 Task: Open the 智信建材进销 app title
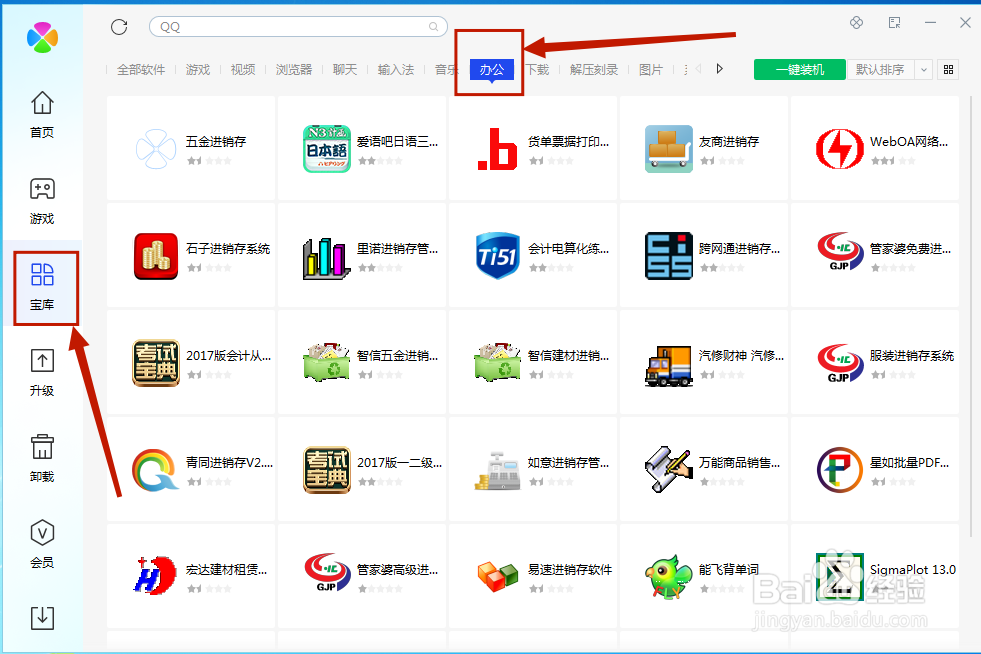(x=568, y=355)
